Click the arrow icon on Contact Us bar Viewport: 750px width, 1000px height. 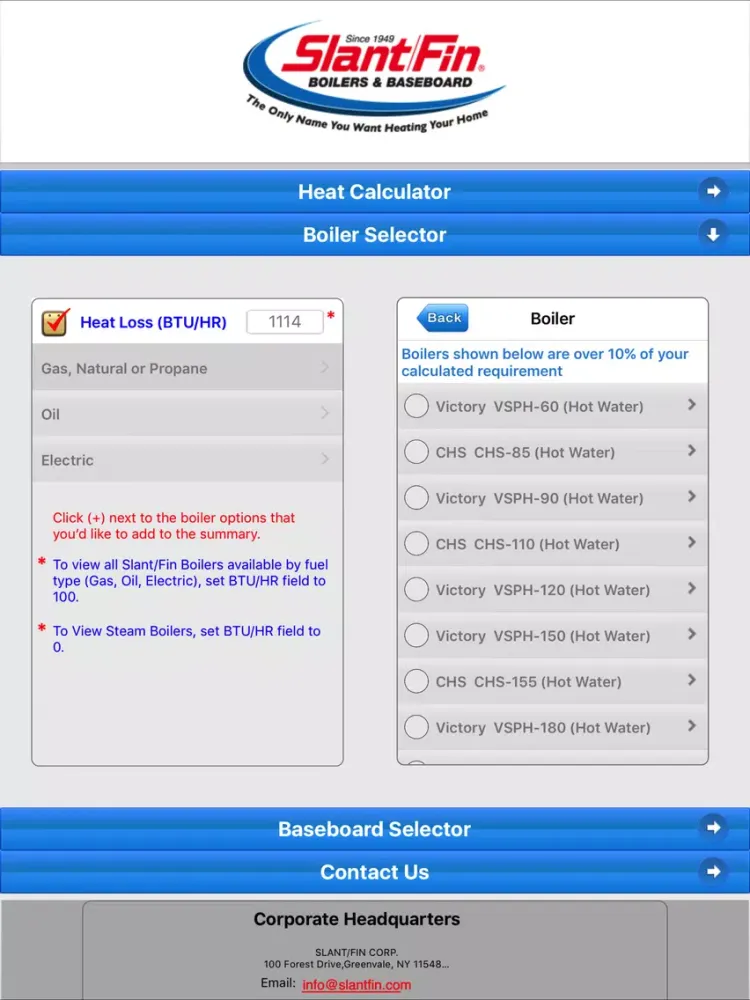[713, 871]
